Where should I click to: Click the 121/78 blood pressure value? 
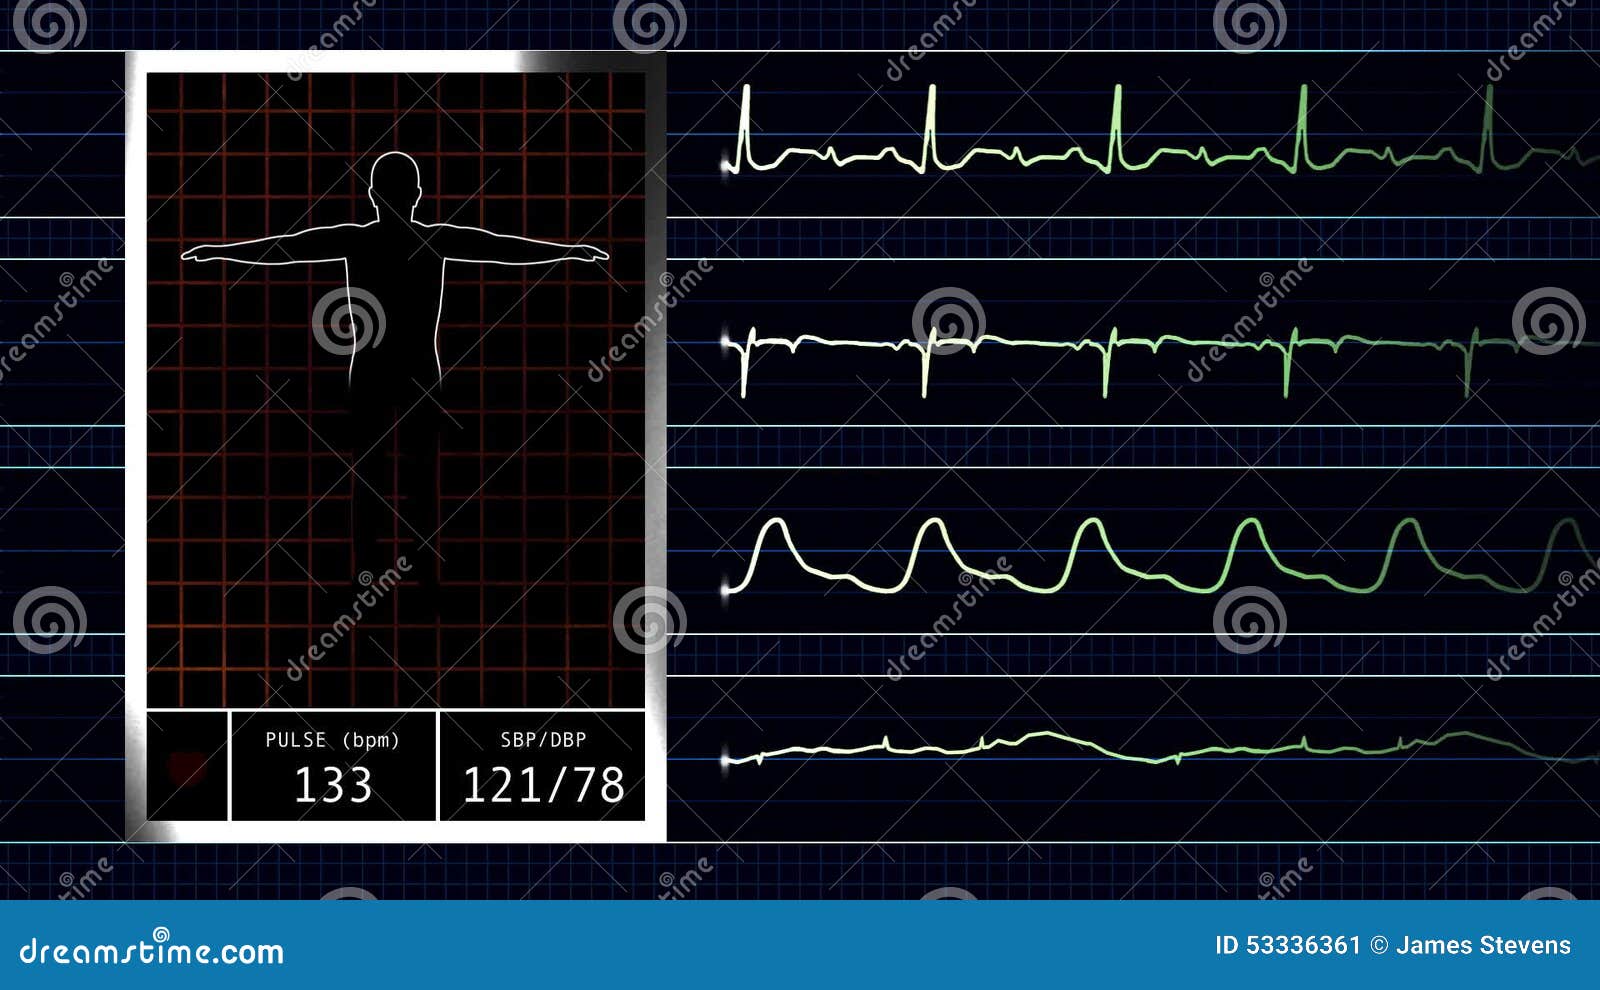tap(546, 788)
